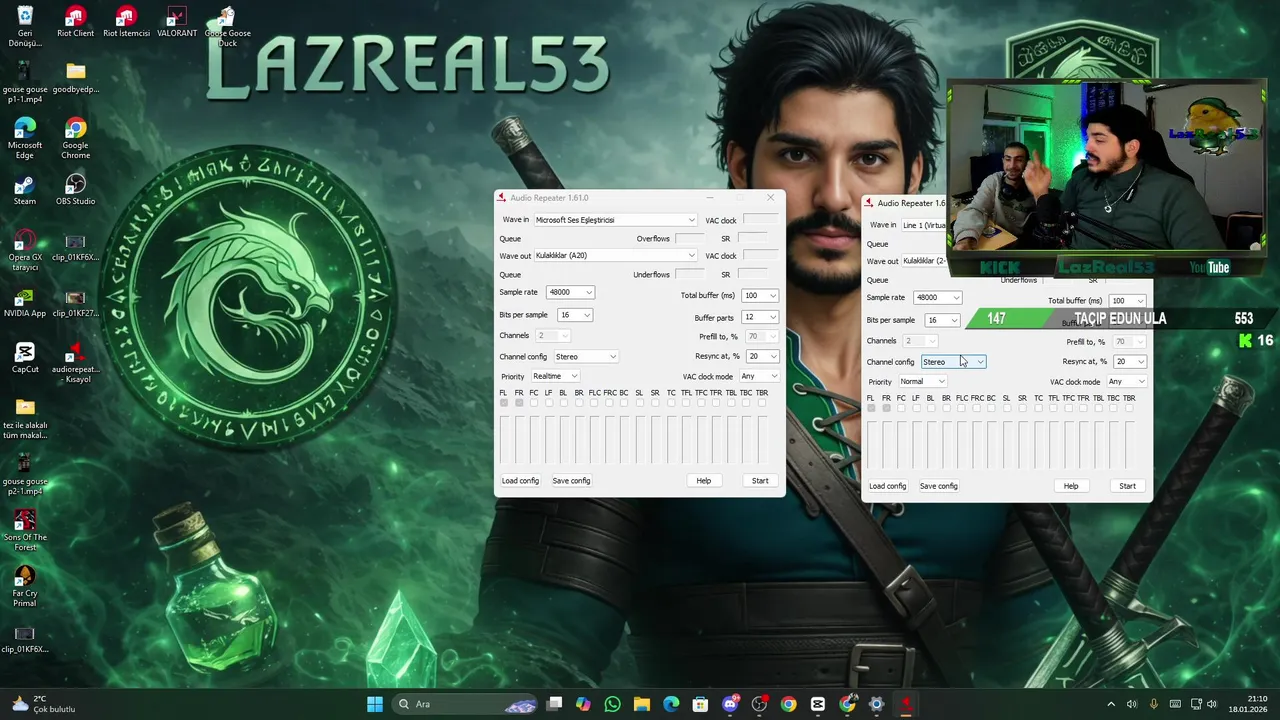Open WhatsApp from the taskbar
Viewport: 1280px width, 720px height.
click(x=612, y=704)
